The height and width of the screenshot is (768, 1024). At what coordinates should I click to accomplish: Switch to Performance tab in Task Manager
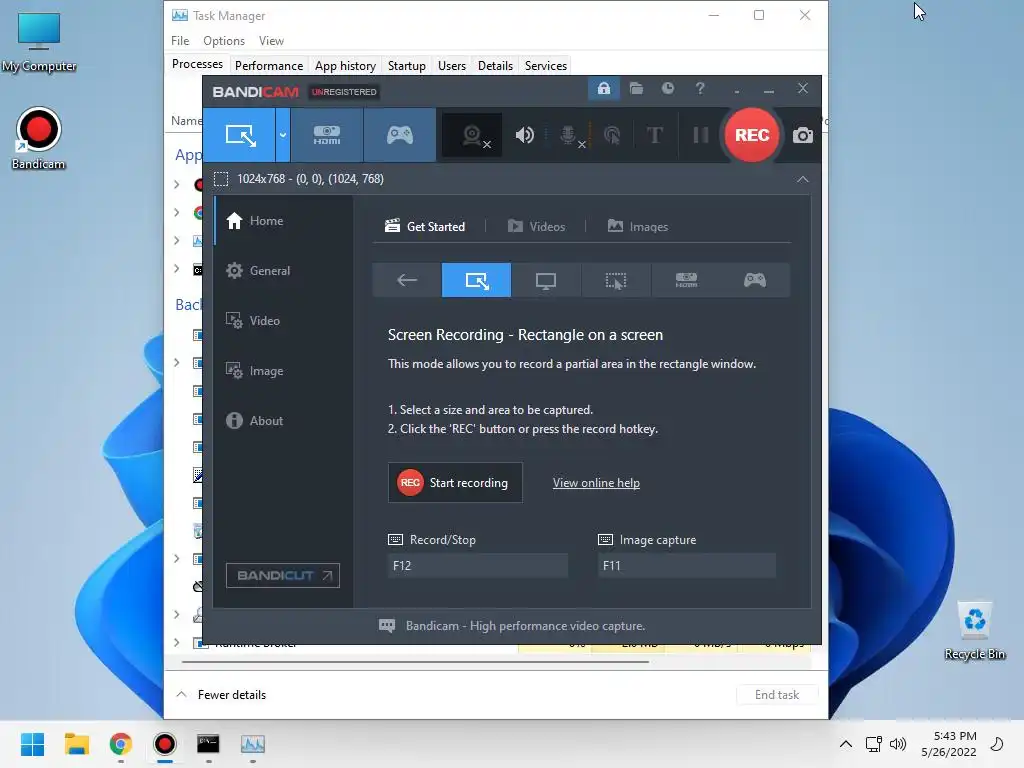click(268, 65)
